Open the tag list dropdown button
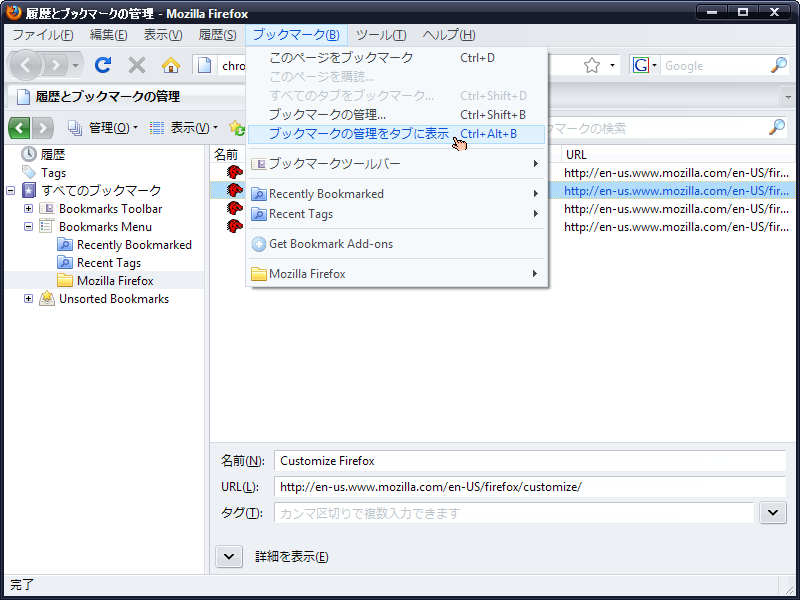The image size is (800, 600). (x=772, y=513)
